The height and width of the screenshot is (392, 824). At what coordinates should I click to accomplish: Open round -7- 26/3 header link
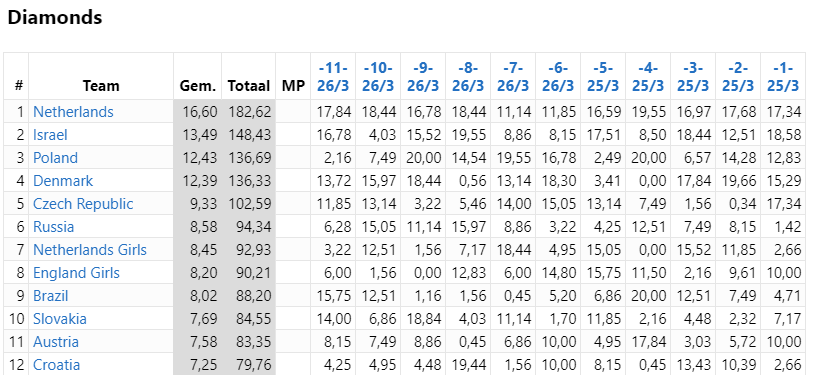513,77
